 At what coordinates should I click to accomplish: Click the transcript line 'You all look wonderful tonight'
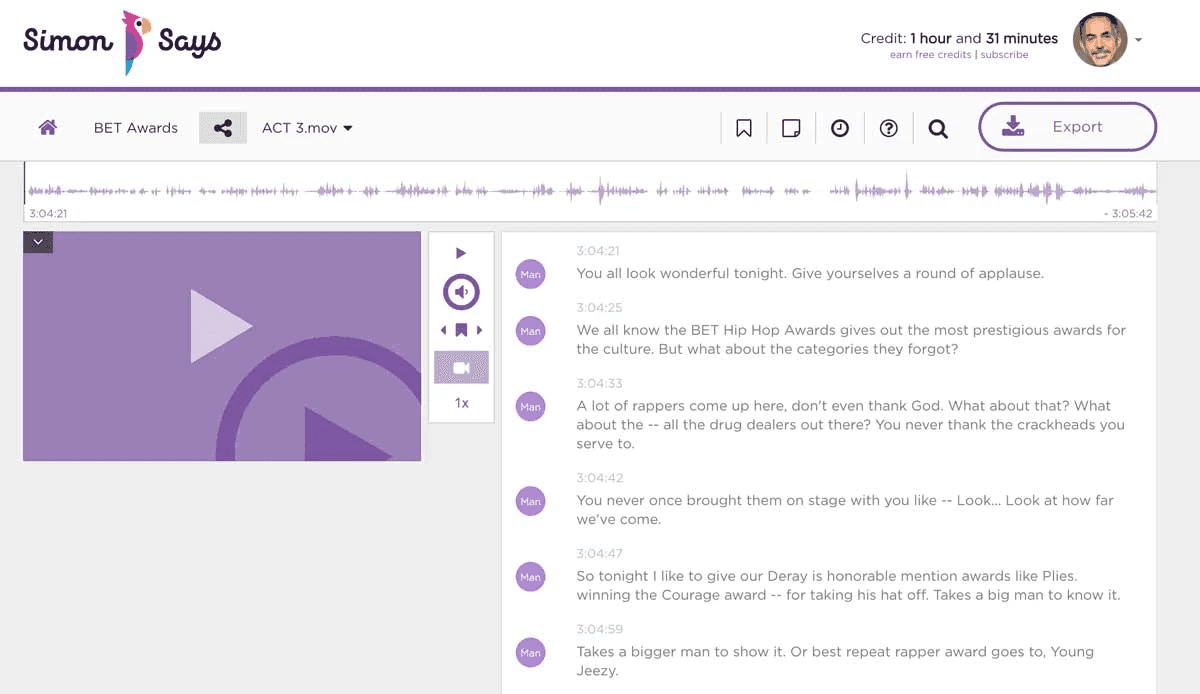coord(810,273)
